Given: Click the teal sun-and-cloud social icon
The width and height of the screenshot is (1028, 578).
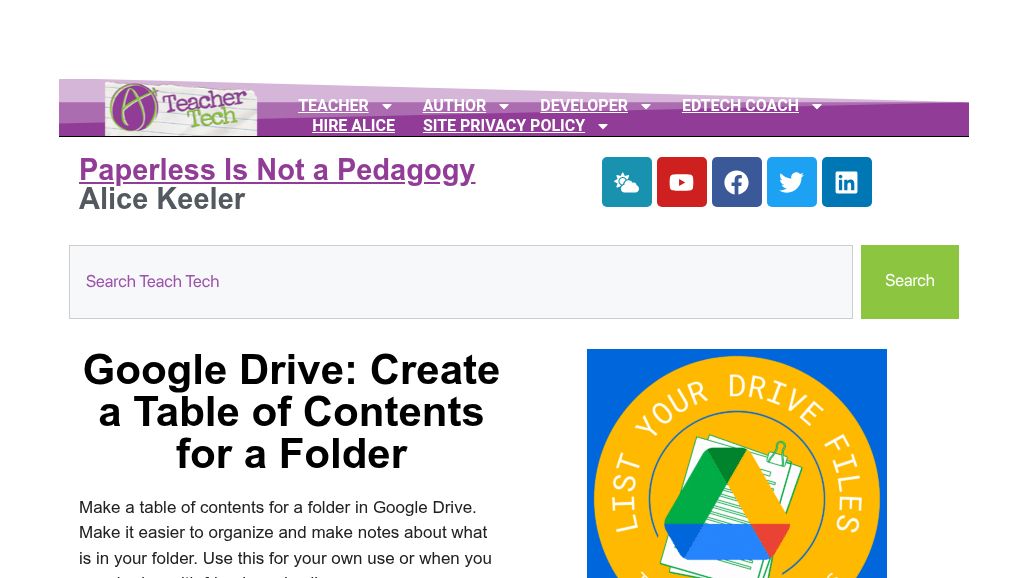Looking at the screenshot, I should point(626,182).
